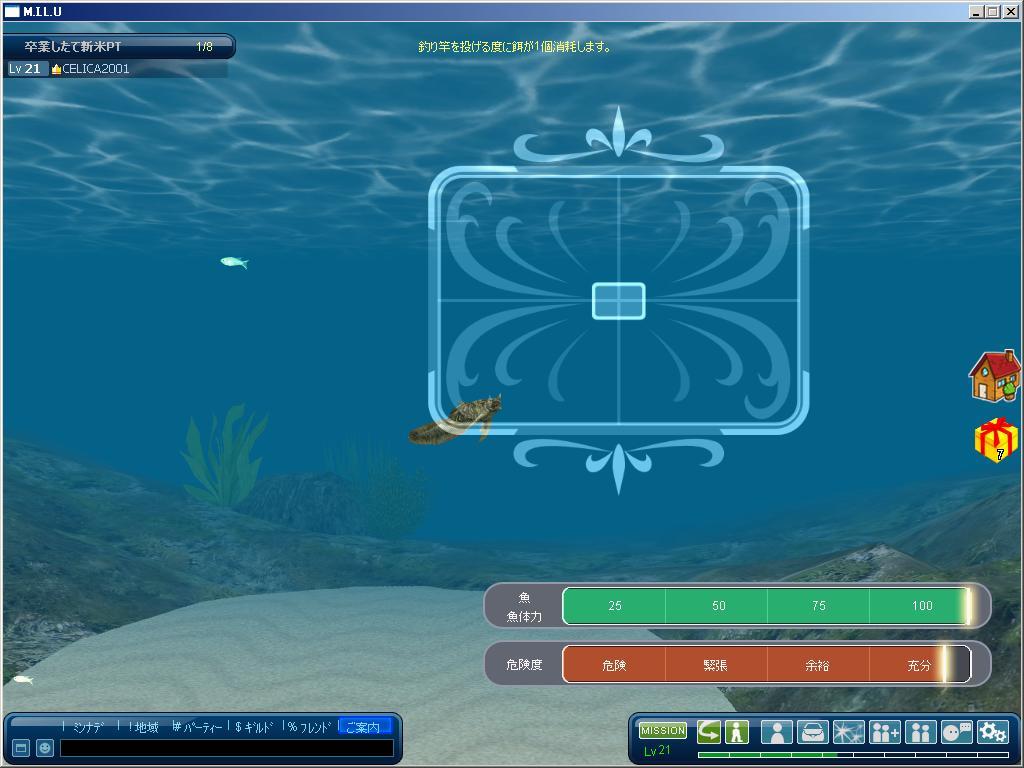Click the chat text input field
The image size is (1024, 768).
click(x=226, y=748)
